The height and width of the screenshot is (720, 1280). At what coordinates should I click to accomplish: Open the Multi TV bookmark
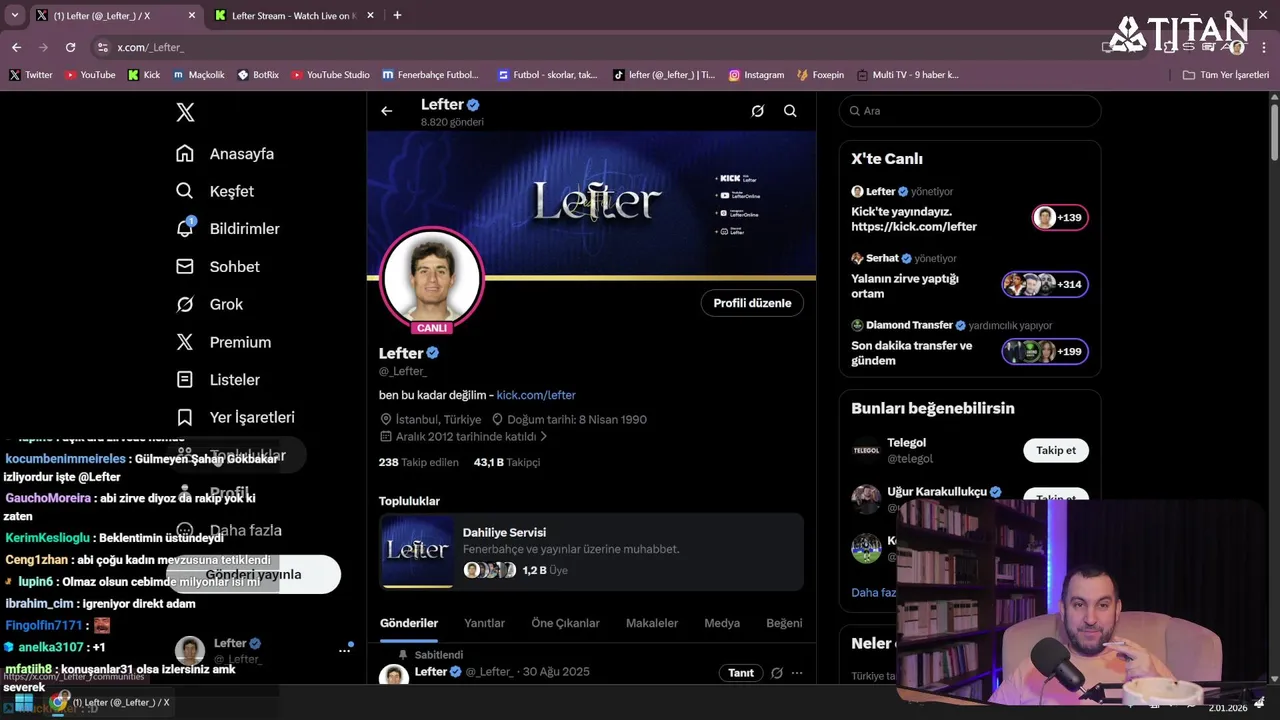(x=907, y=75)
